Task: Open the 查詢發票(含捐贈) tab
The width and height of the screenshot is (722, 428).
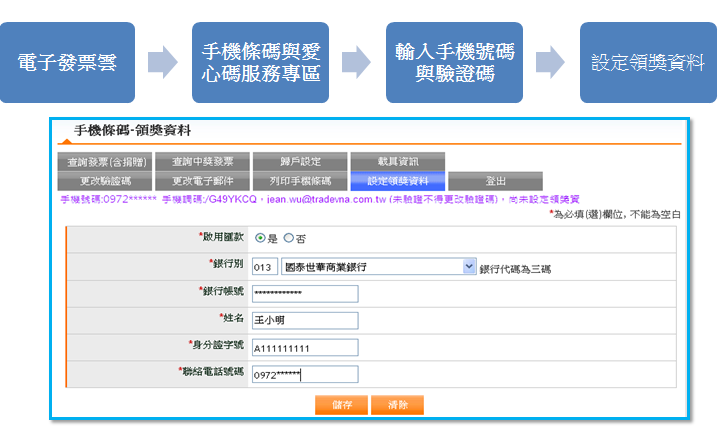Action: [x=105, y=162]
